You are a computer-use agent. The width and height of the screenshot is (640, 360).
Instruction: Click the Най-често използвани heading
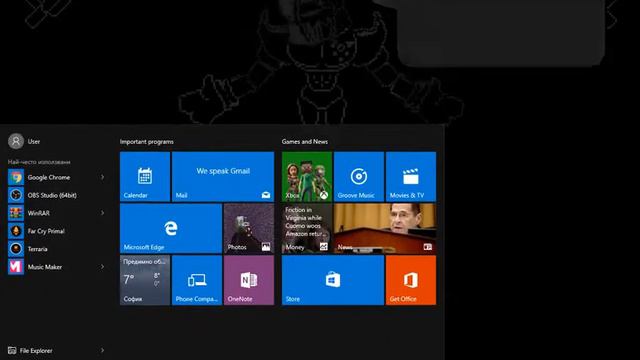point(39,162)
